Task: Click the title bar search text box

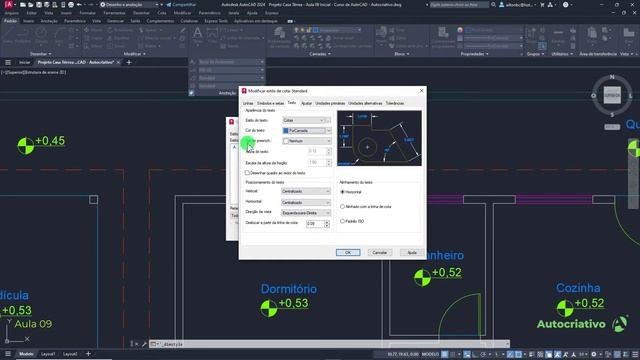Action: 459,4
